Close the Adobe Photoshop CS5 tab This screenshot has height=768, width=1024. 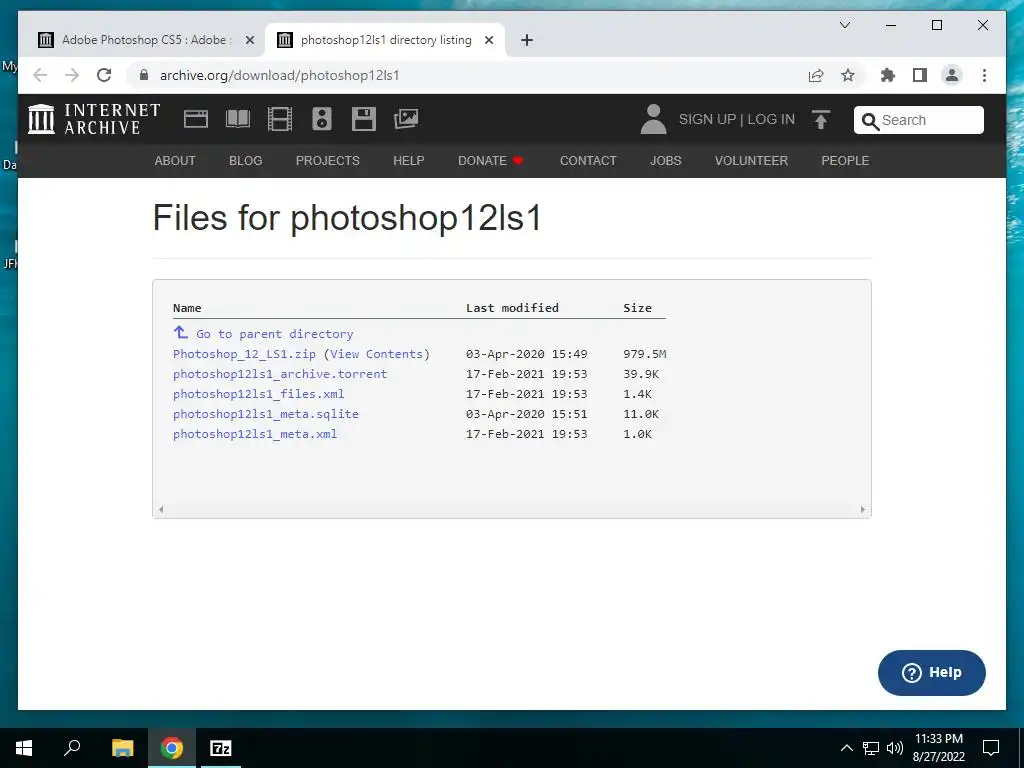[x=249, y=40]
